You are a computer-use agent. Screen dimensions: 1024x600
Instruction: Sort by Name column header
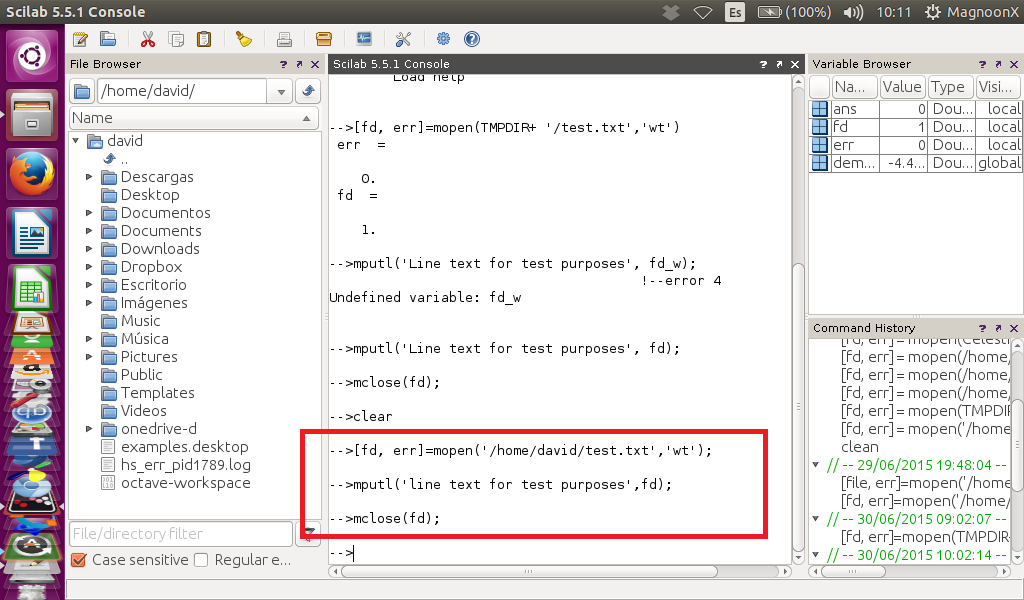(x=194, y=118)
